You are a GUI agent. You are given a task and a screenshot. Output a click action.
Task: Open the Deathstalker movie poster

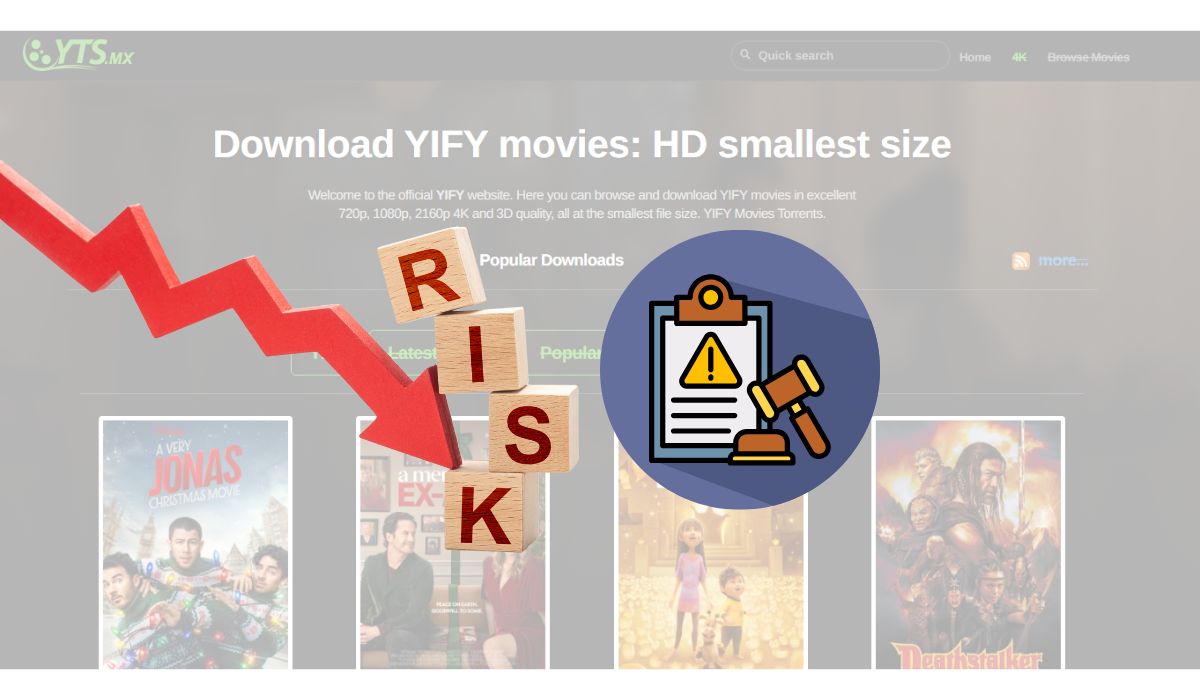tap(969, 543)
